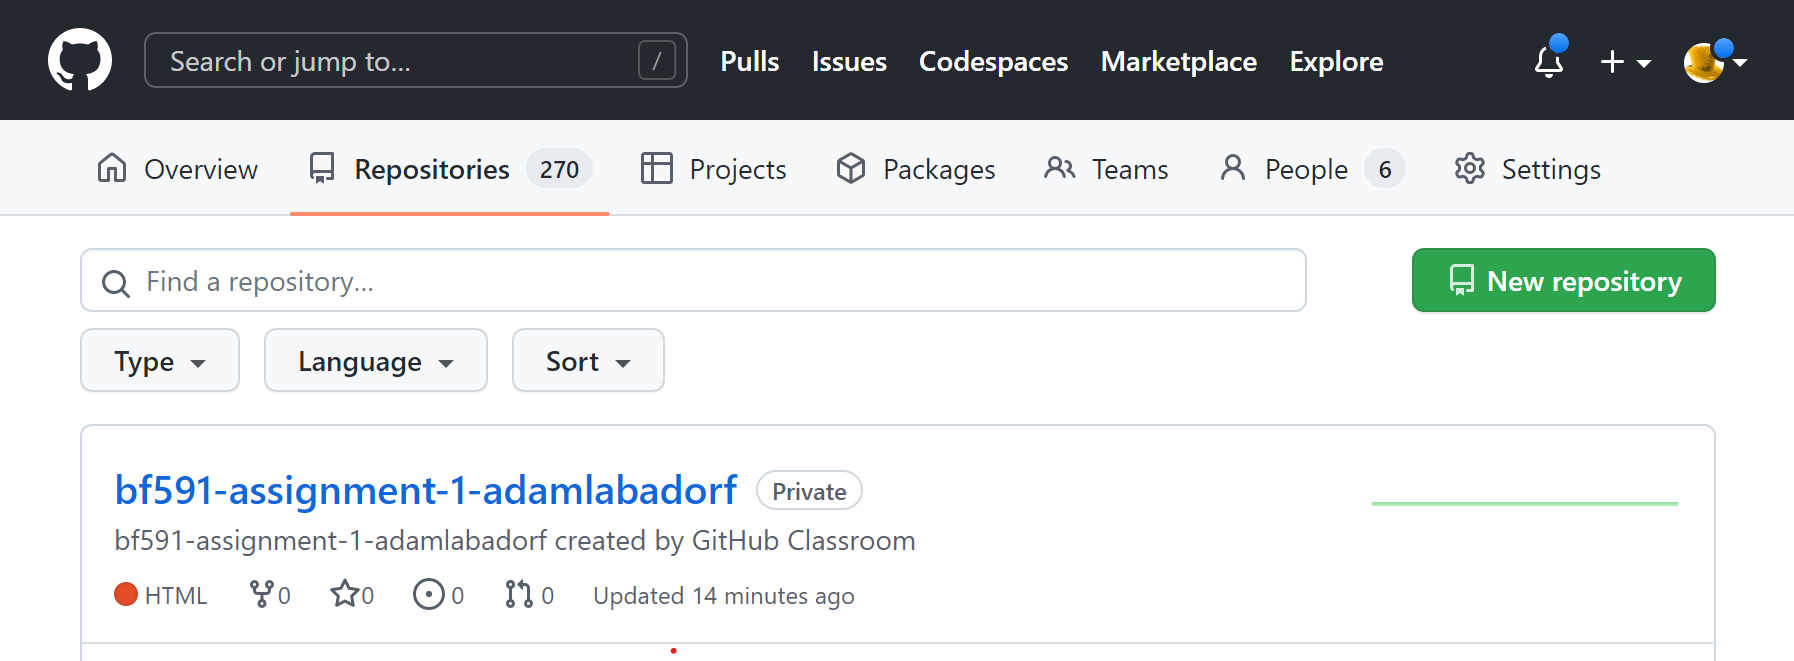Viewport: 1794px width, 661px height.
Task: Click the pull requests count icon
Action: tap(519, 594)
